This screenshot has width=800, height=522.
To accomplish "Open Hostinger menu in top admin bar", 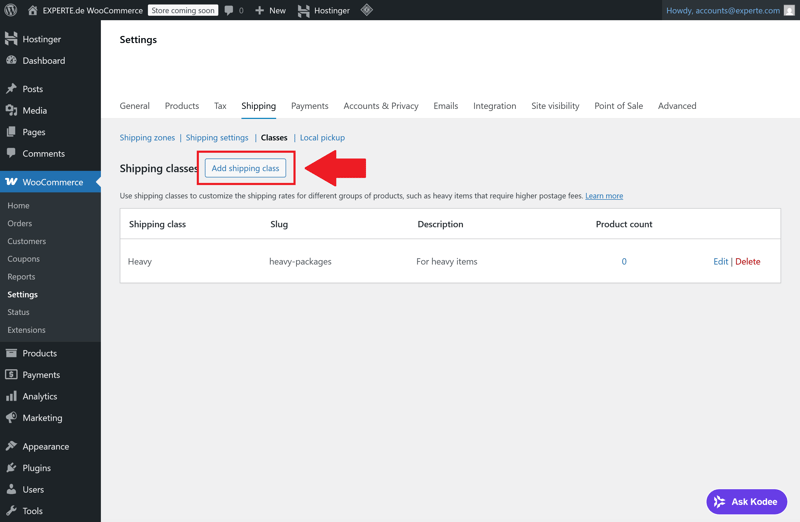I will coord(324,10).
